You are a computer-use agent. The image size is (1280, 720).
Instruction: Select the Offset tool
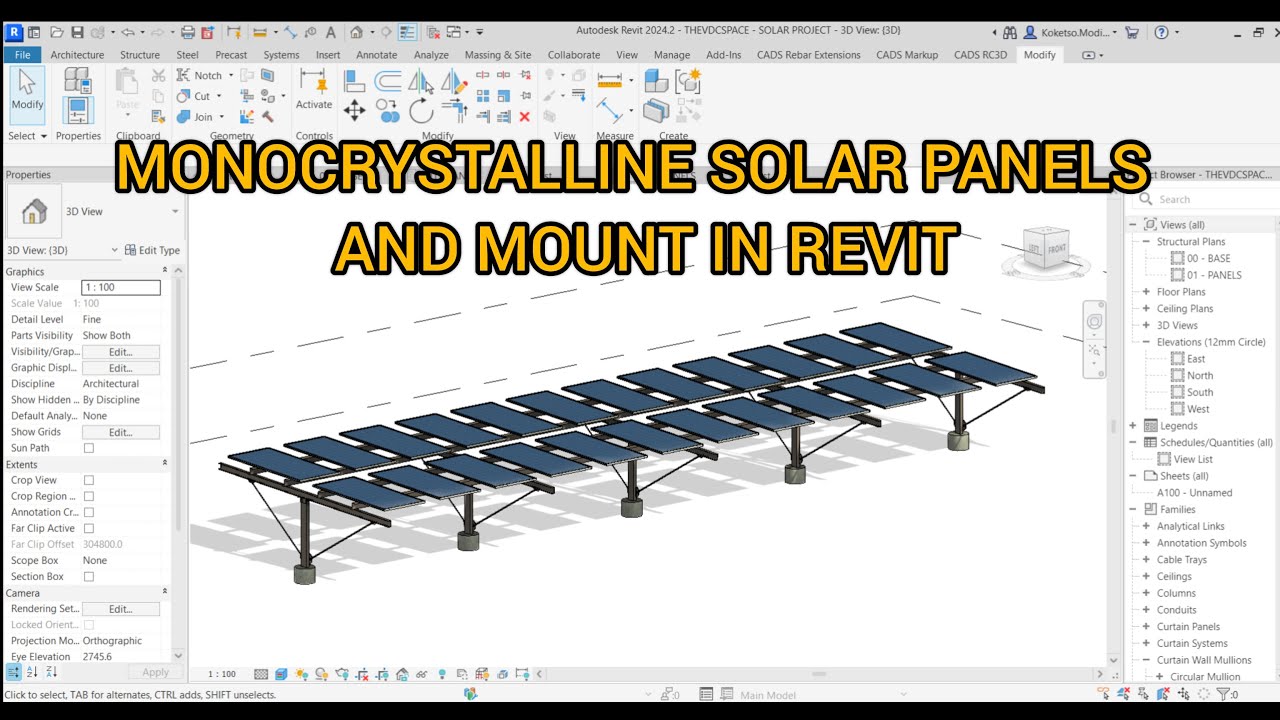click(388, 81)
